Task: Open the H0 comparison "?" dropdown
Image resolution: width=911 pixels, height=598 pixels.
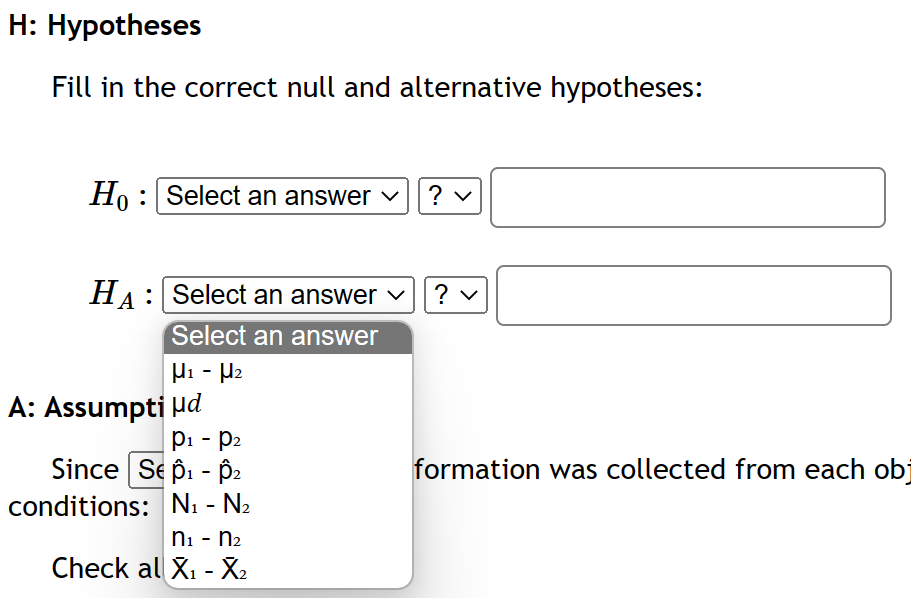Action: click(449, 196)
